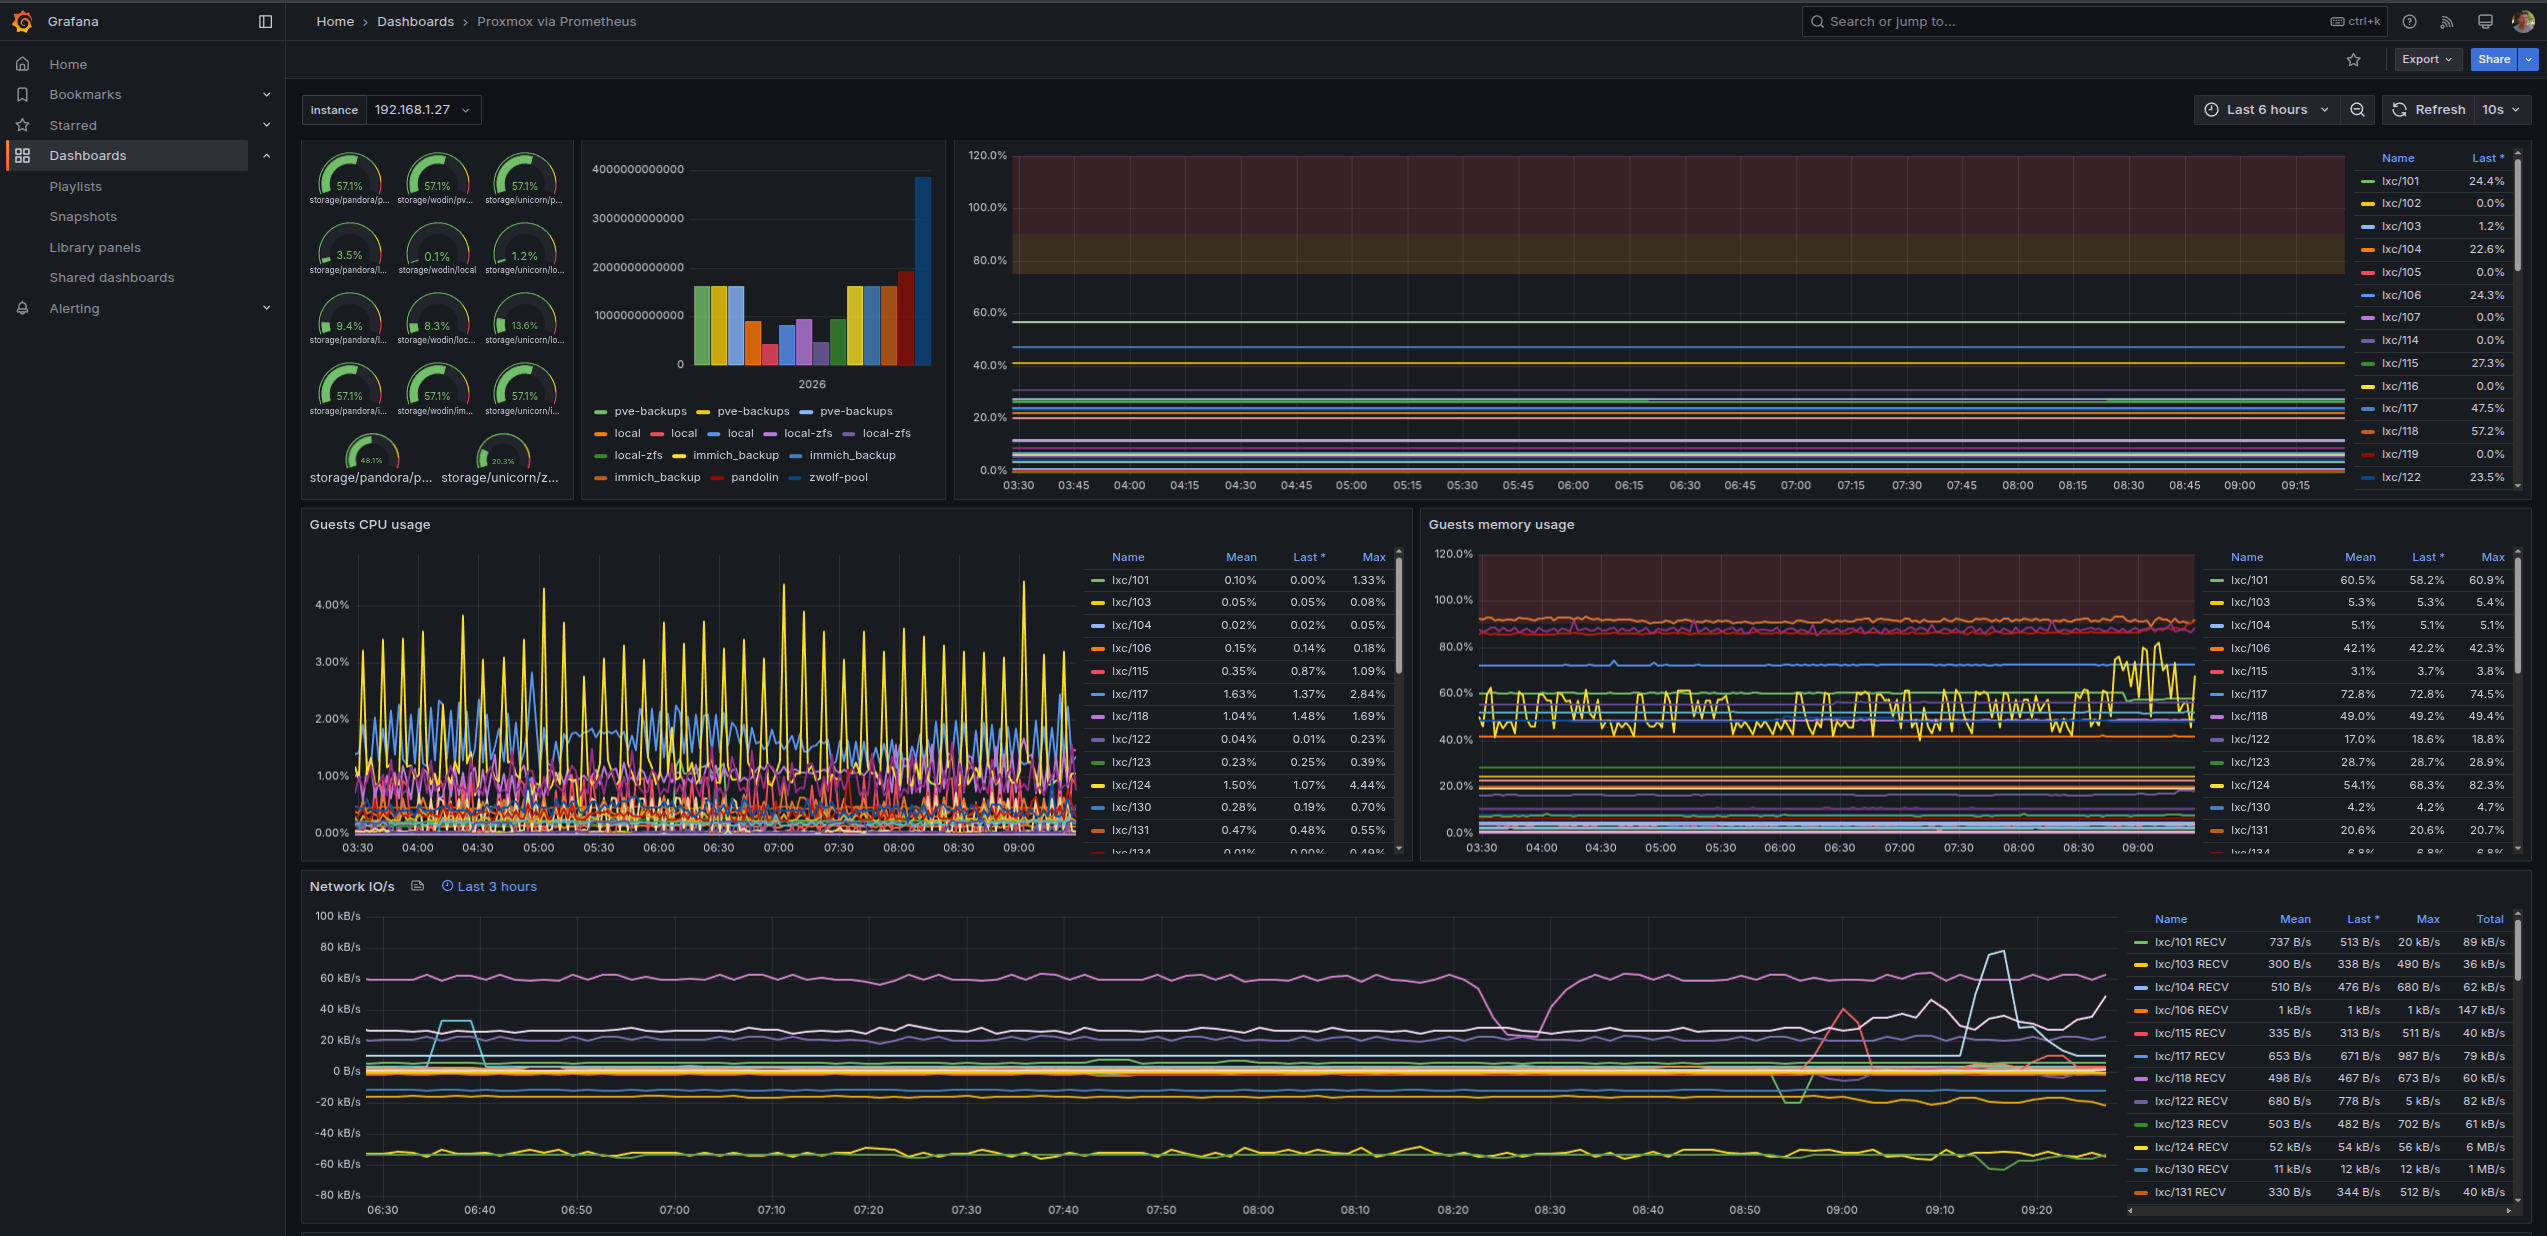Click the Bookmarks sidebar icon
The width and height of the screenshot is (2547, 1236).
23,94
